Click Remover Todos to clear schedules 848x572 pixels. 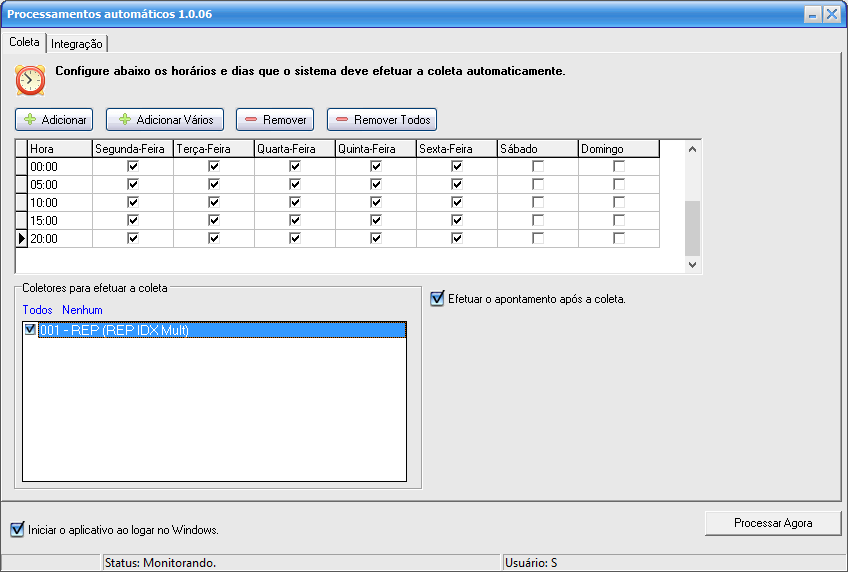pos(382,120)
